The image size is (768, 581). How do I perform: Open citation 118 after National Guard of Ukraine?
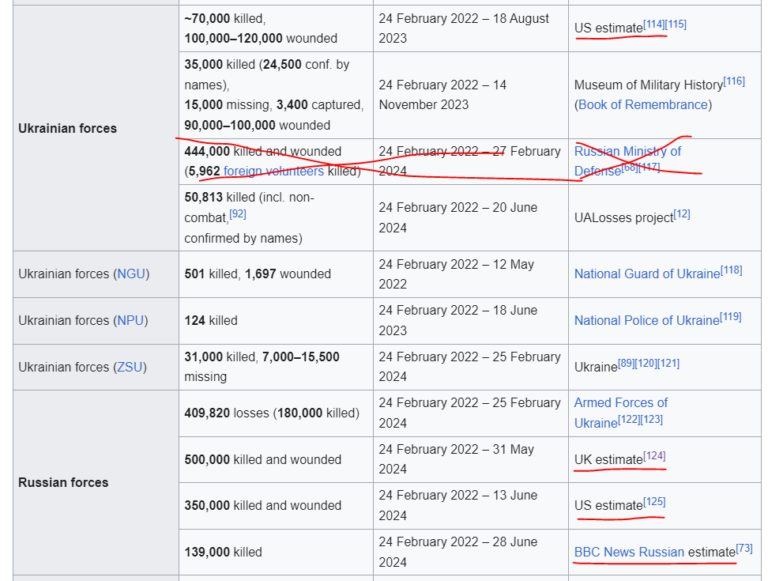731,270
